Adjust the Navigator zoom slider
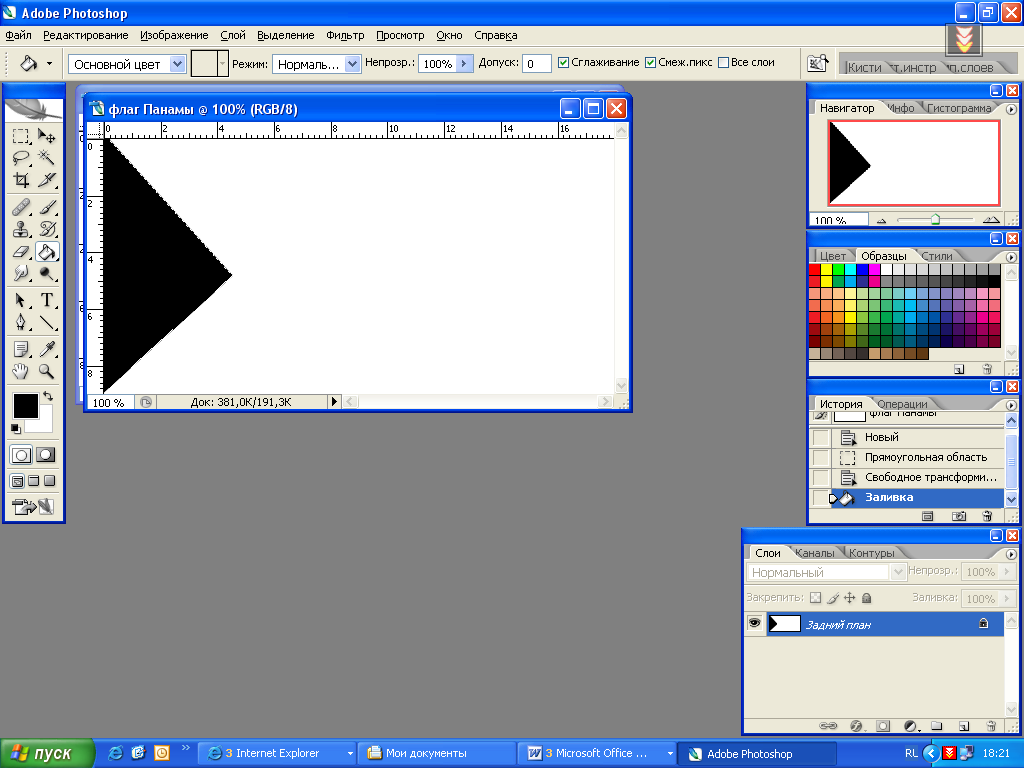Viewport: 1024px width, 768px height. [x=935, y=219]
